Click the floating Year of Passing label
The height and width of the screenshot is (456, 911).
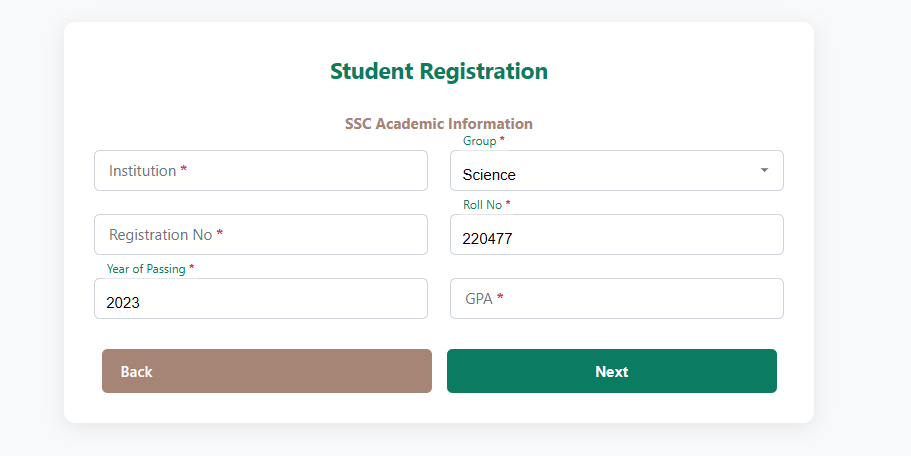pos(146,269)
